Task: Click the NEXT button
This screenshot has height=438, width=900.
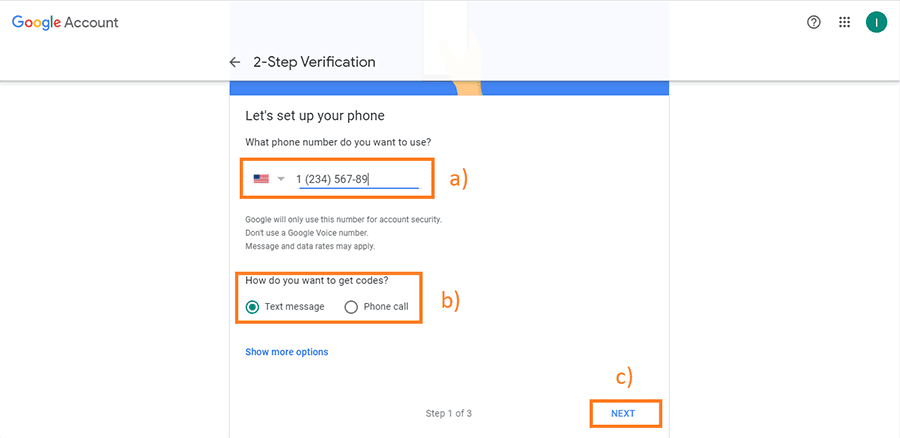Action: coord(623,413)
